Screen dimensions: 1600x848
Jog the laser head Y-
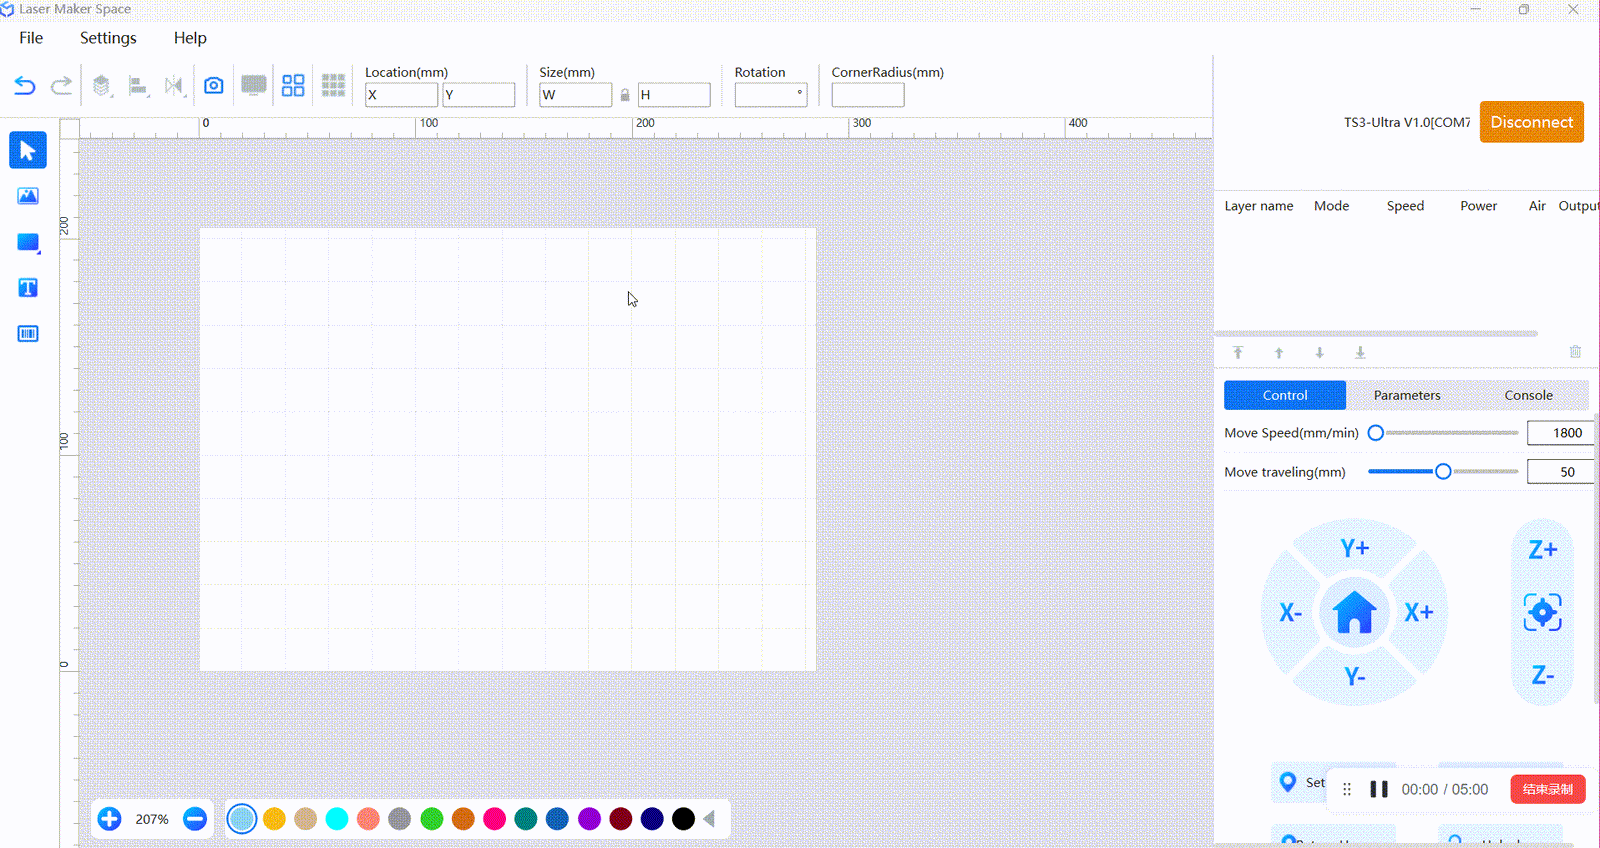coord(1355,677)
